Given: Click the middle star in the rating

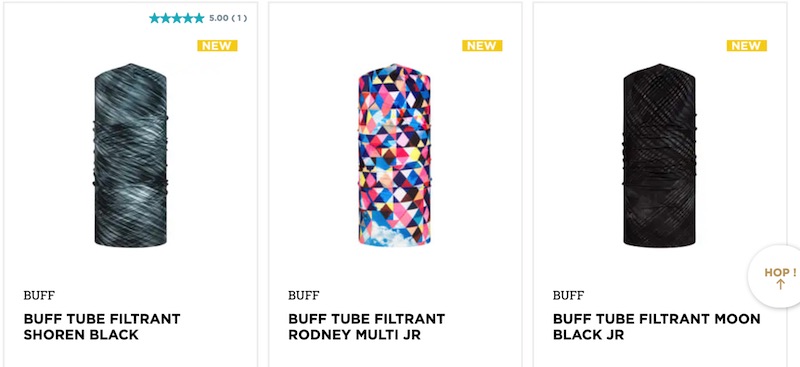Looking at the screenshot, I should pos(177,18).
